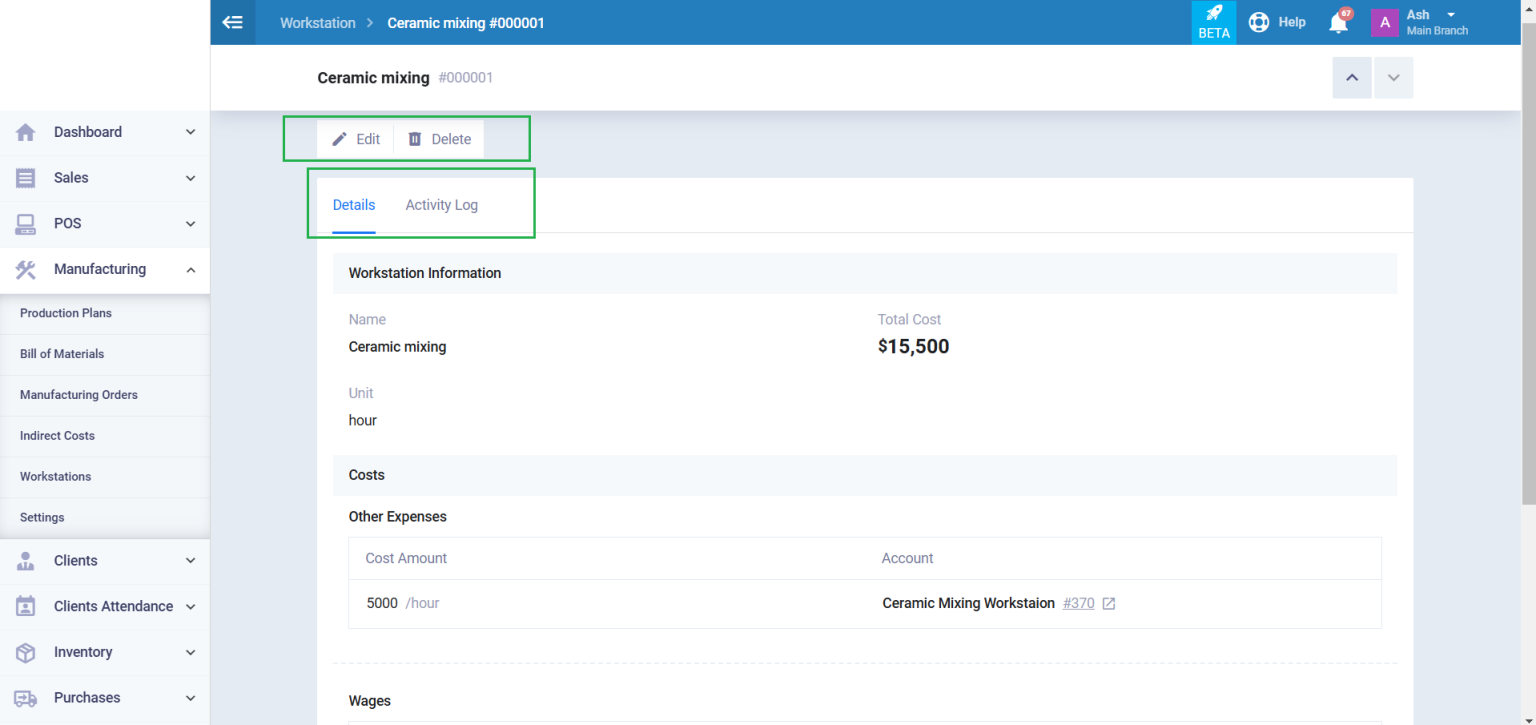
Task: Open the BETA rocket icon
Action: pos(1214,22)
